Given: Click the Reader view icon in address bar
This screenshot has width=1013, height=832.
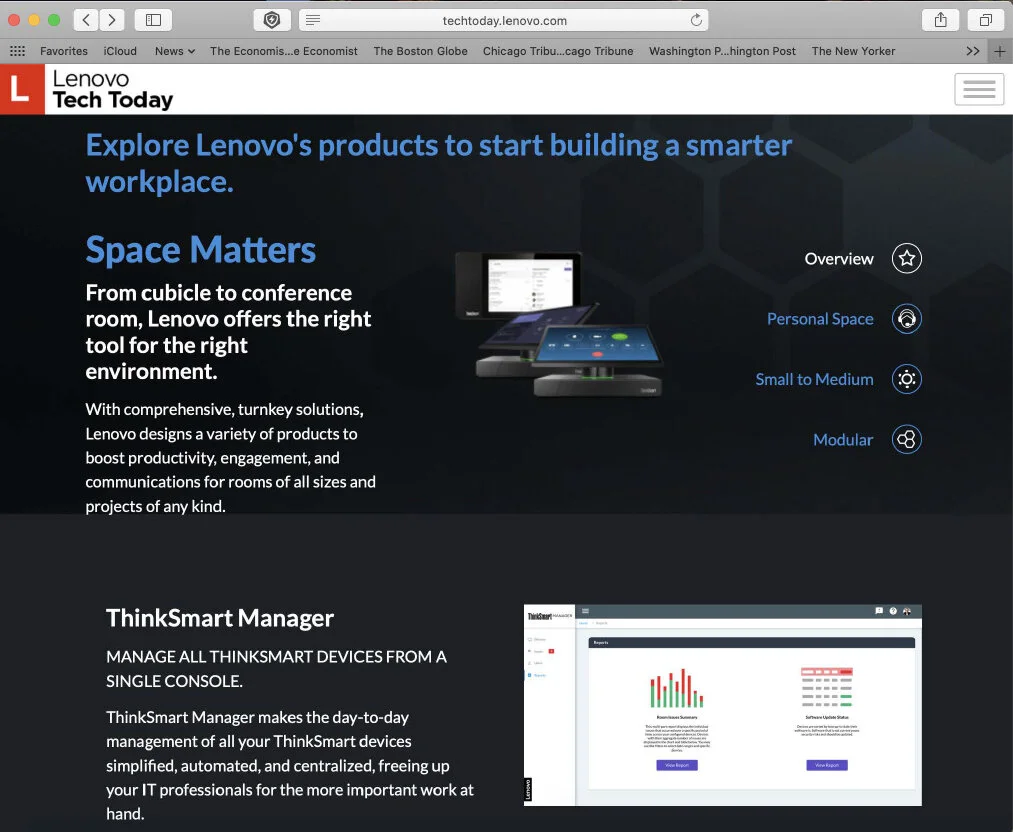Looking at the screenshot, I should click(x=313, y=20).
